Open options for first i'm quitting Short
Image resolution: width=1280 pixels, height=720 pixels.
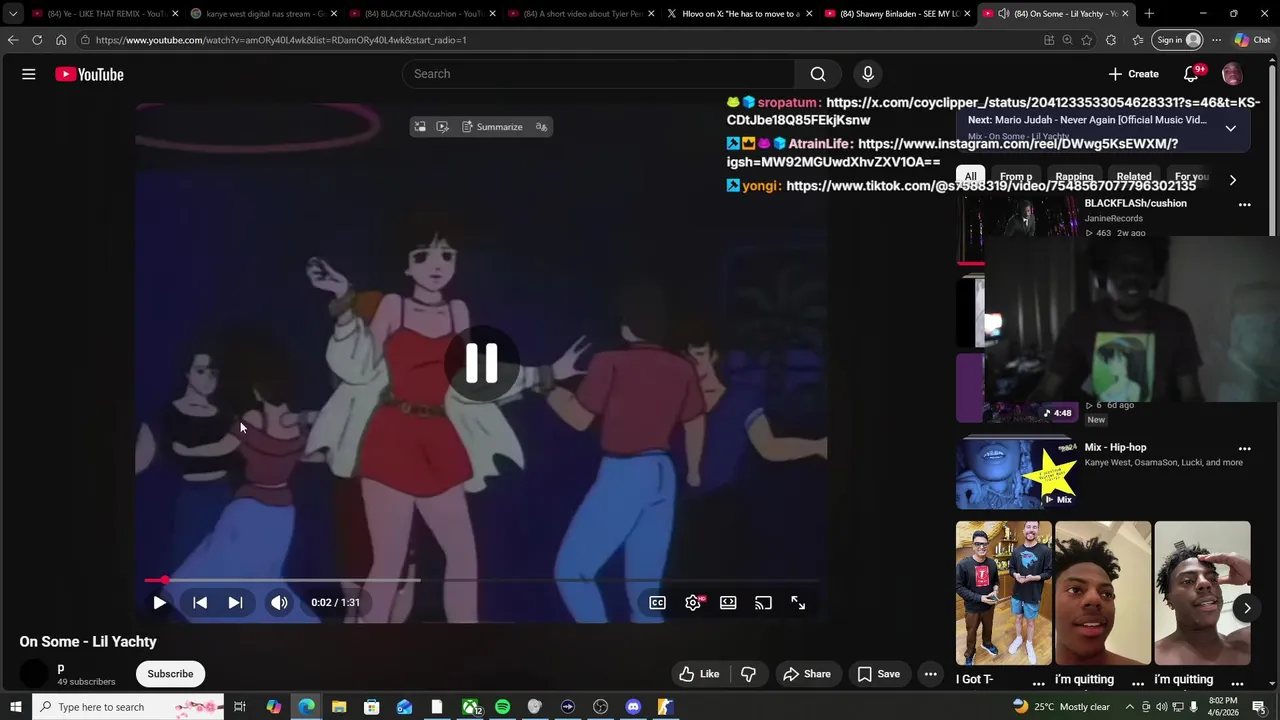point(1138,683)
